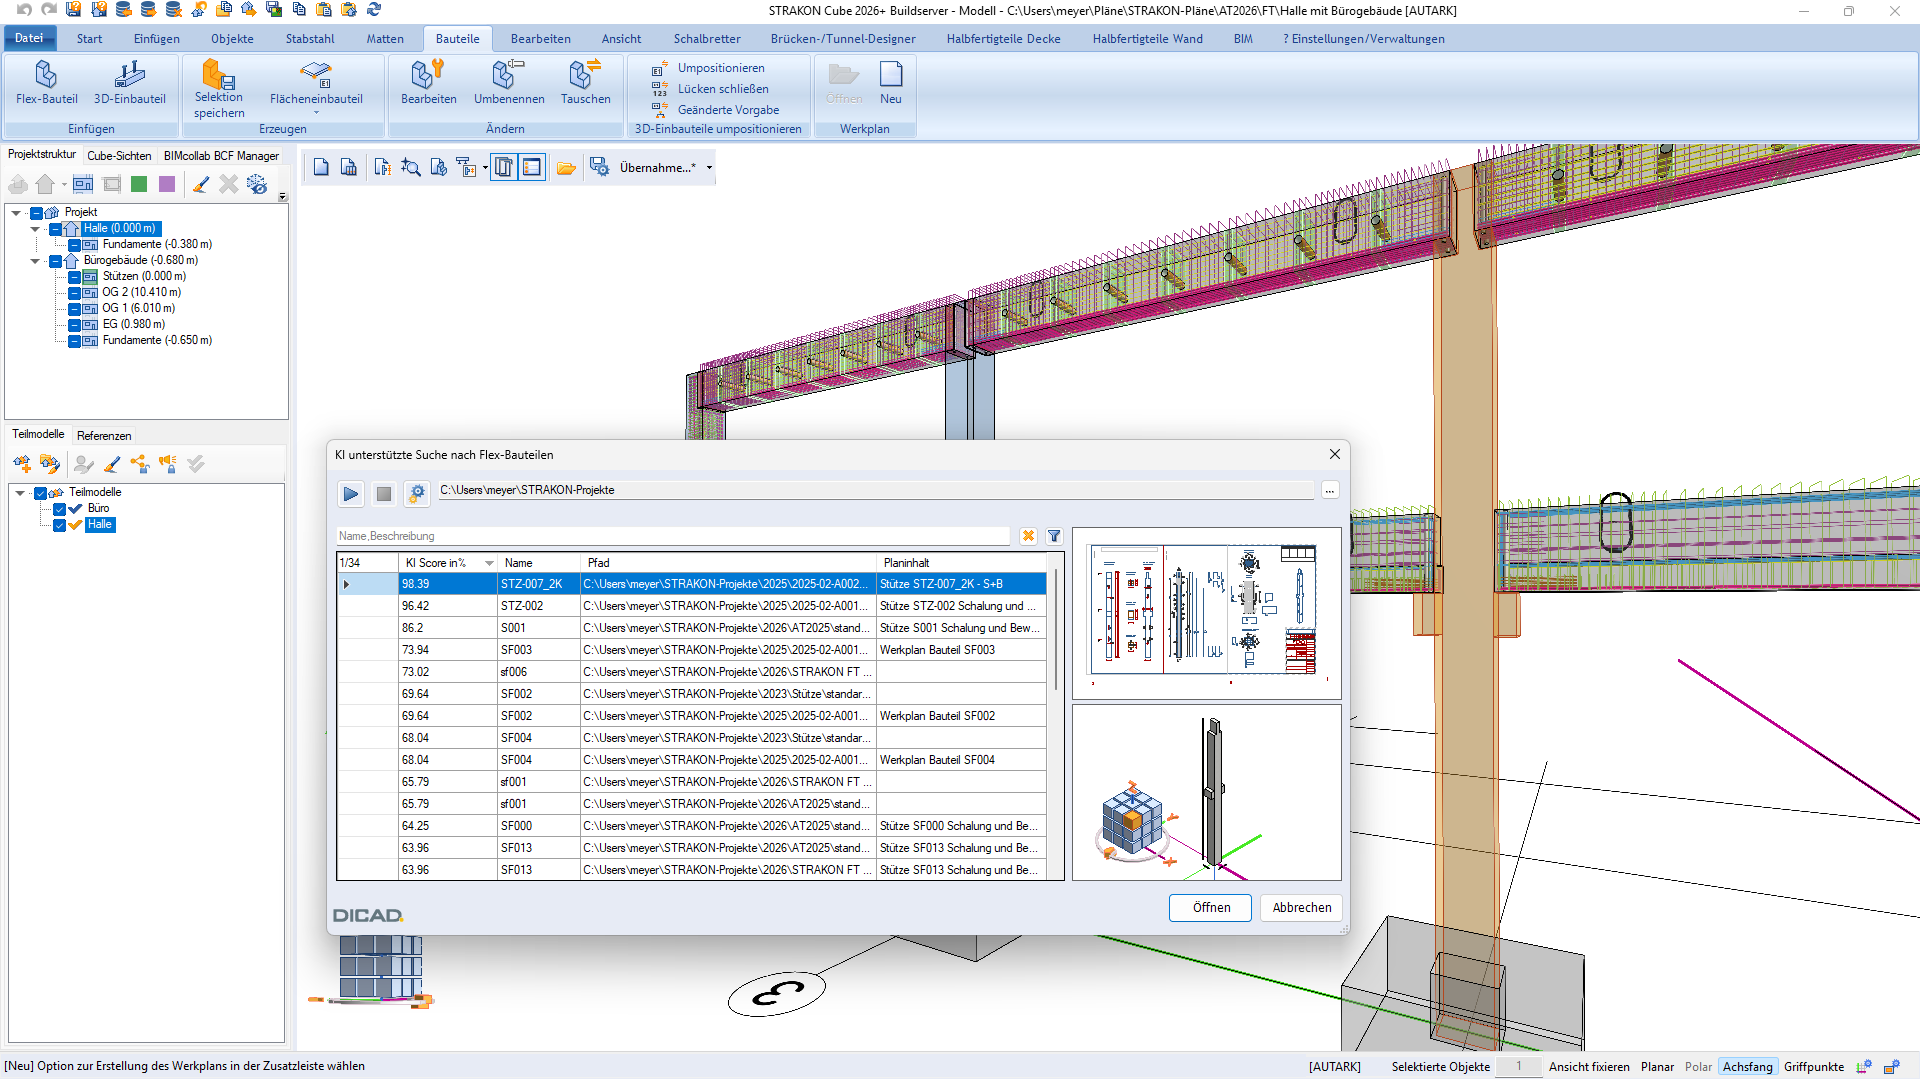Image resolution: width=1920 pixels, height=1080 pixels.
Task: Clear the search field with the orange X
Action: click(x=1028, y=536)
